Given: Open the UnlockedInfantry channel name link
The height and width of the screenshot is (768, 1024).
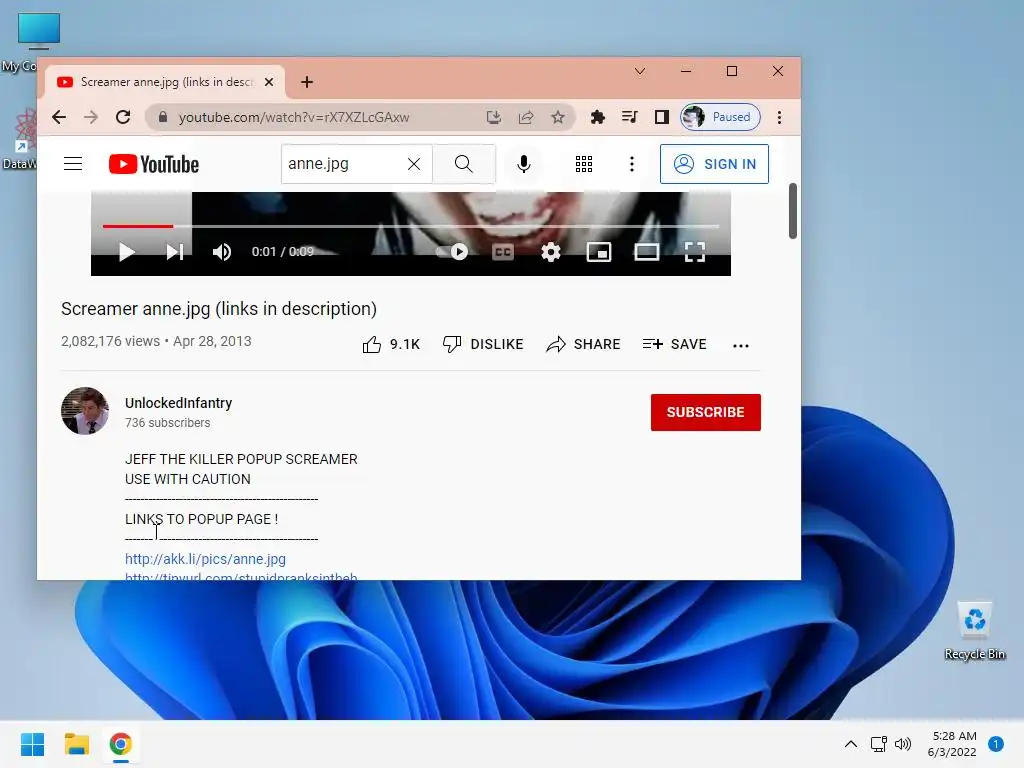Looking at the screenshot, I should (x=178, y=403).
